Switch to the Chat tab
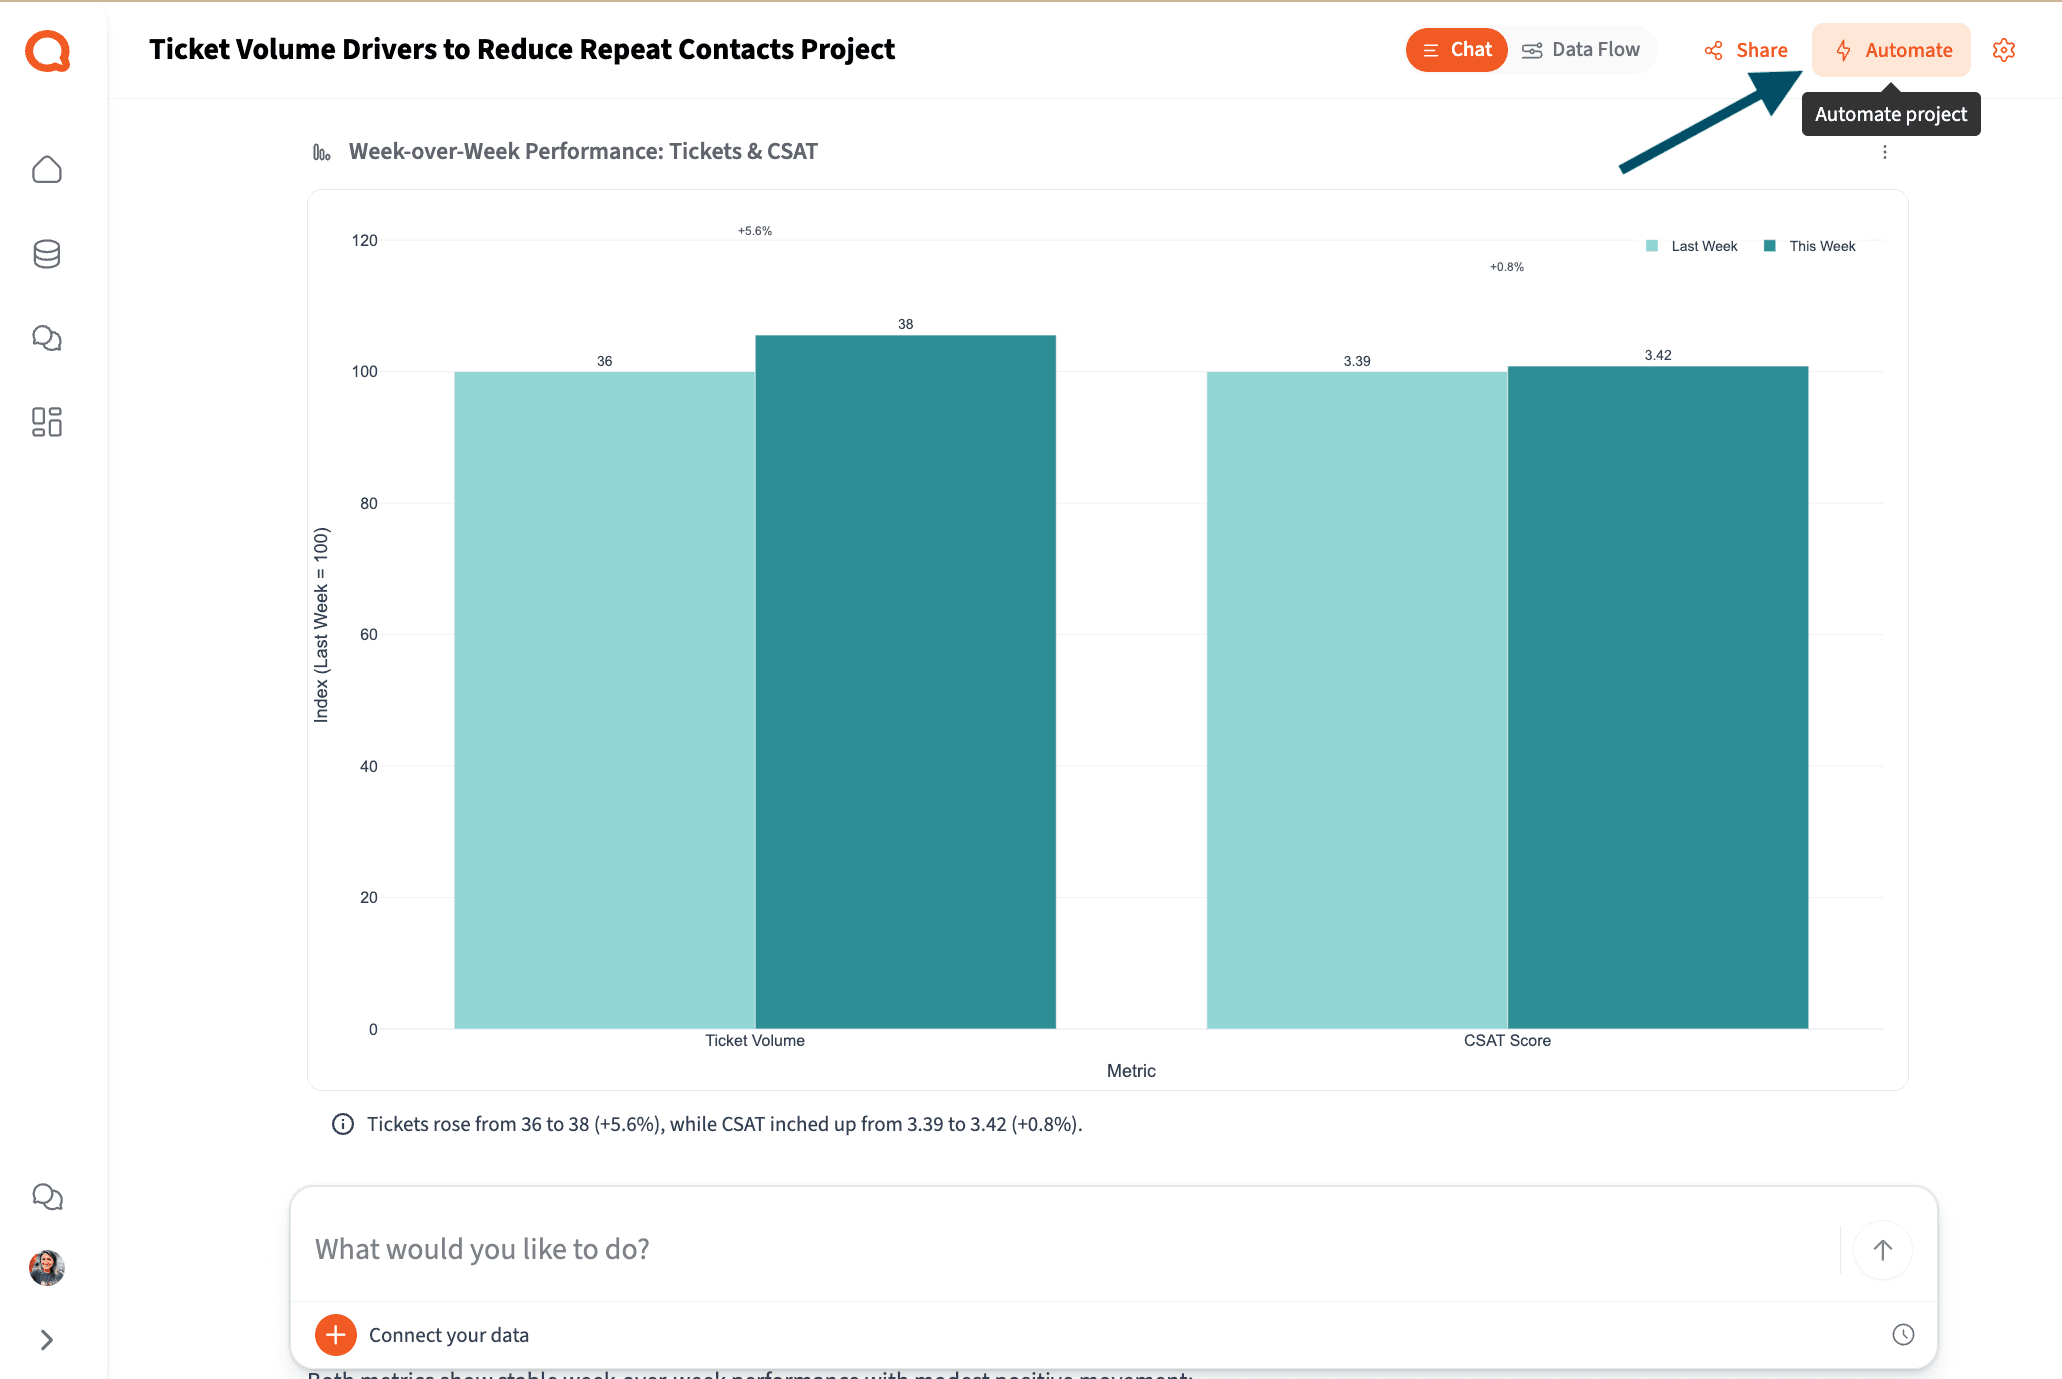The width and height of the screenshot is (2062, 1379). 1456,49
